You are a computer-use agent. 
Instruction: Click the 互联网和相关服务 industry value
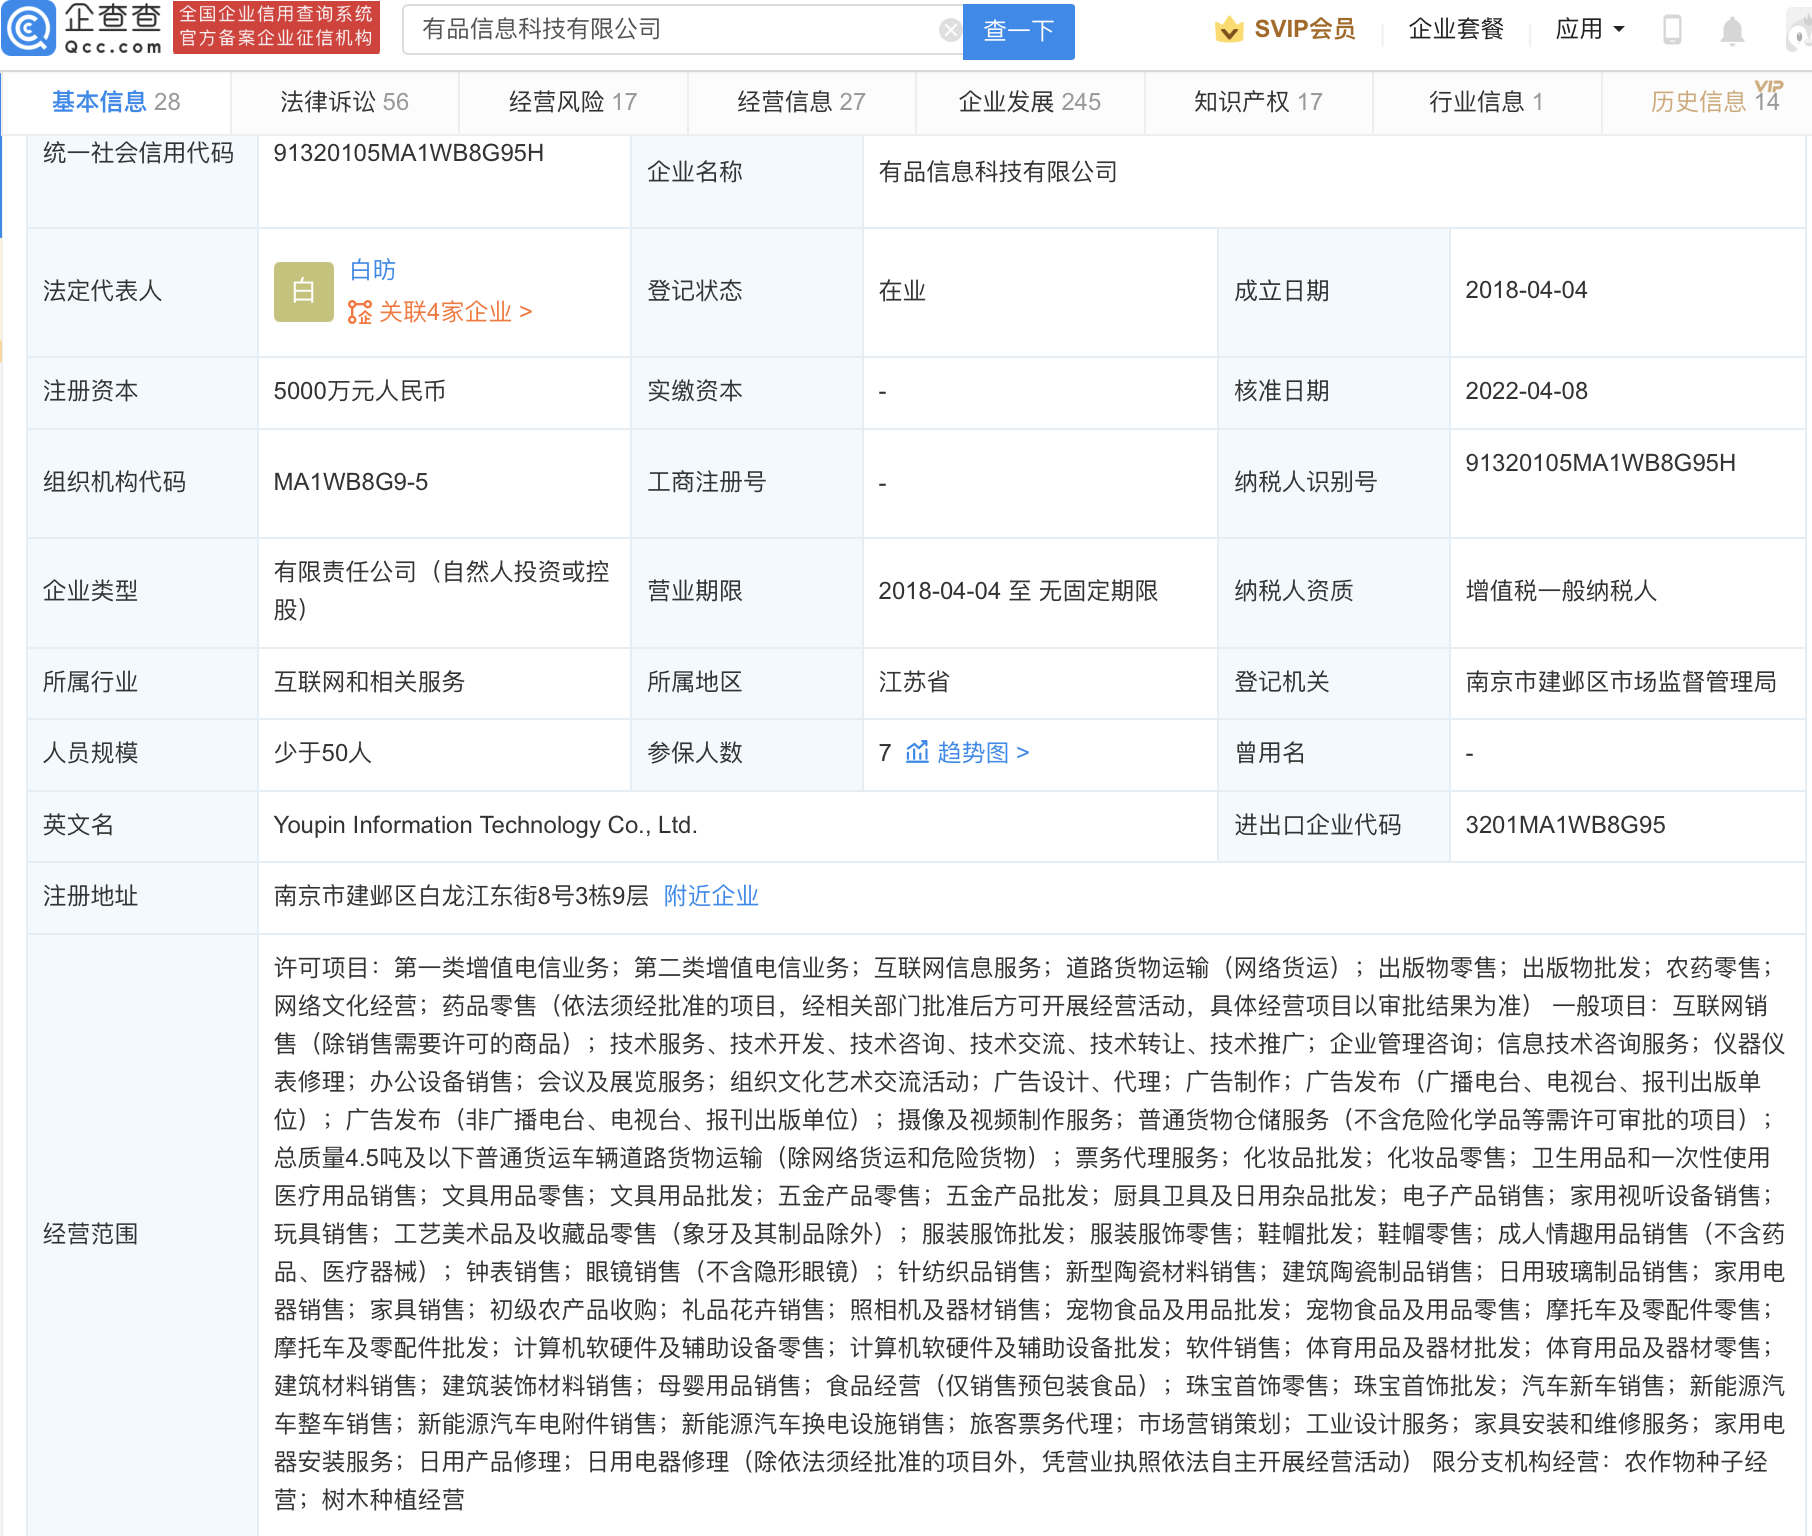(x=370, y=682)
